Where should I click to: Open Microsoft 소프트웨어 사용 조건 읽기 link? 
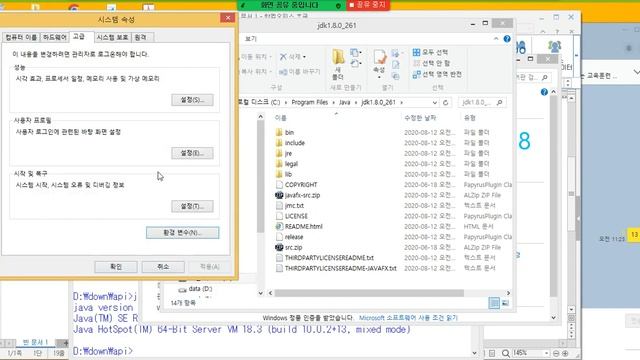pos(408,318)
